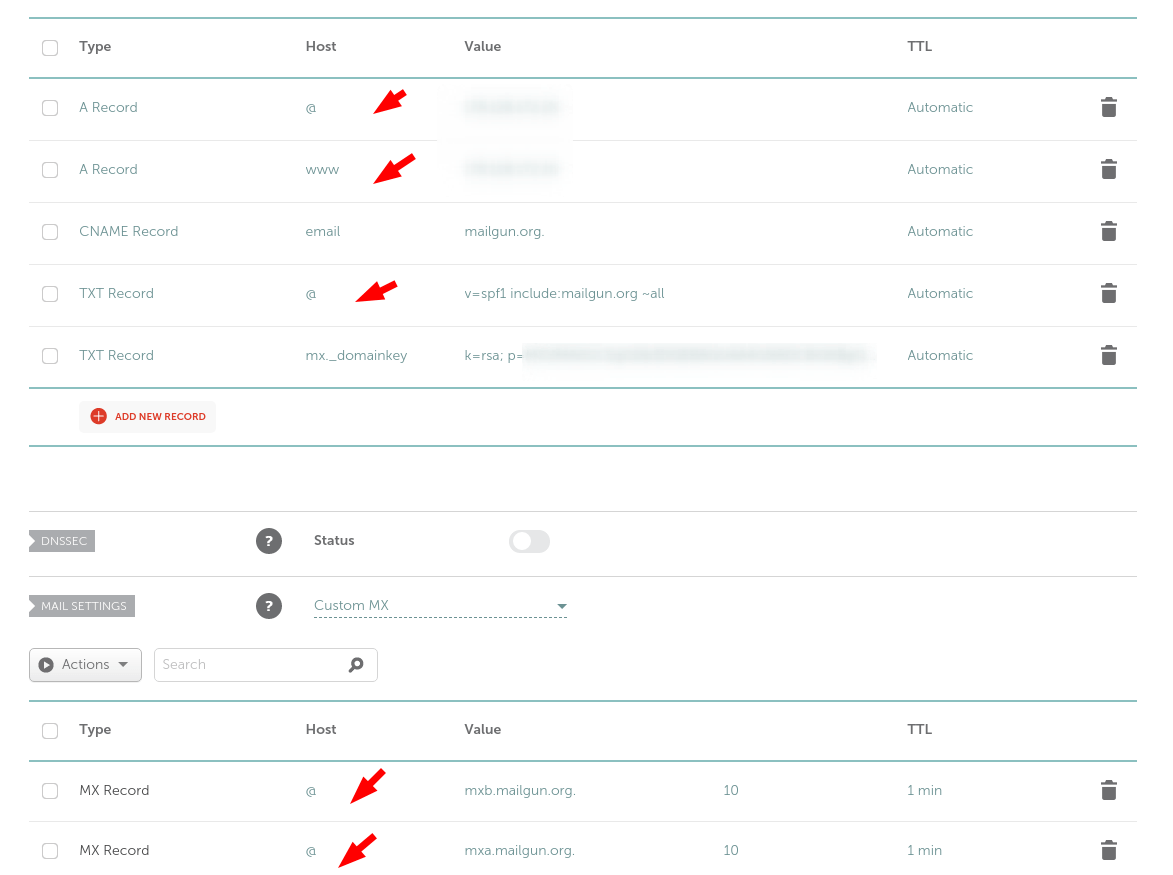Delete the mxa.mailgun.org MX record
The width and height of the screenshot is (1173, 875).
(x=1108, y=850)
